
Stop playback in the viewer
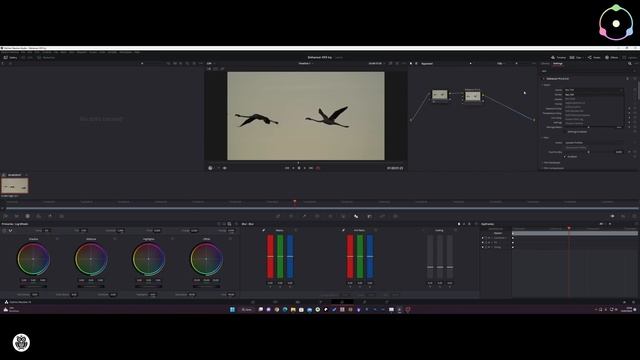pyautogui.click(x=299, y=168)
